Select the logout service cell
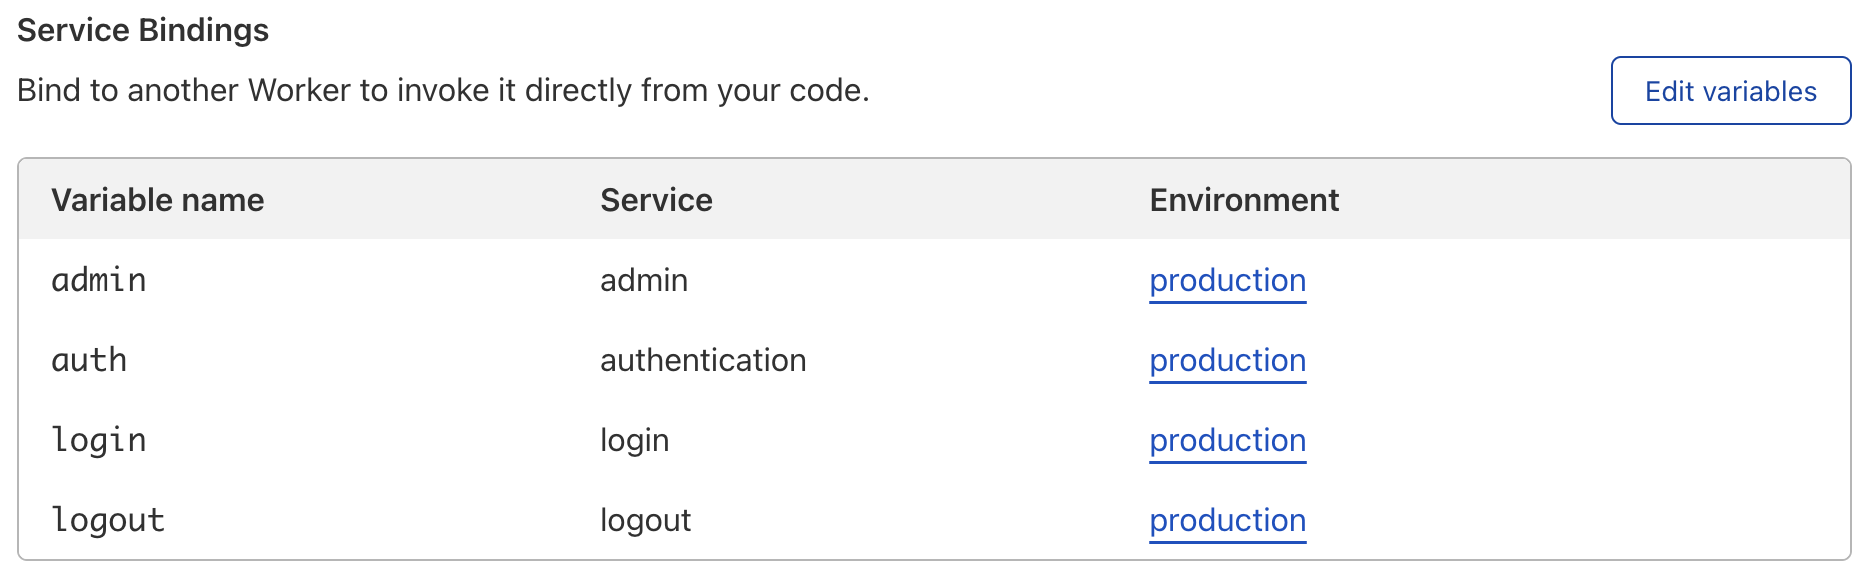 coord(645,521)
